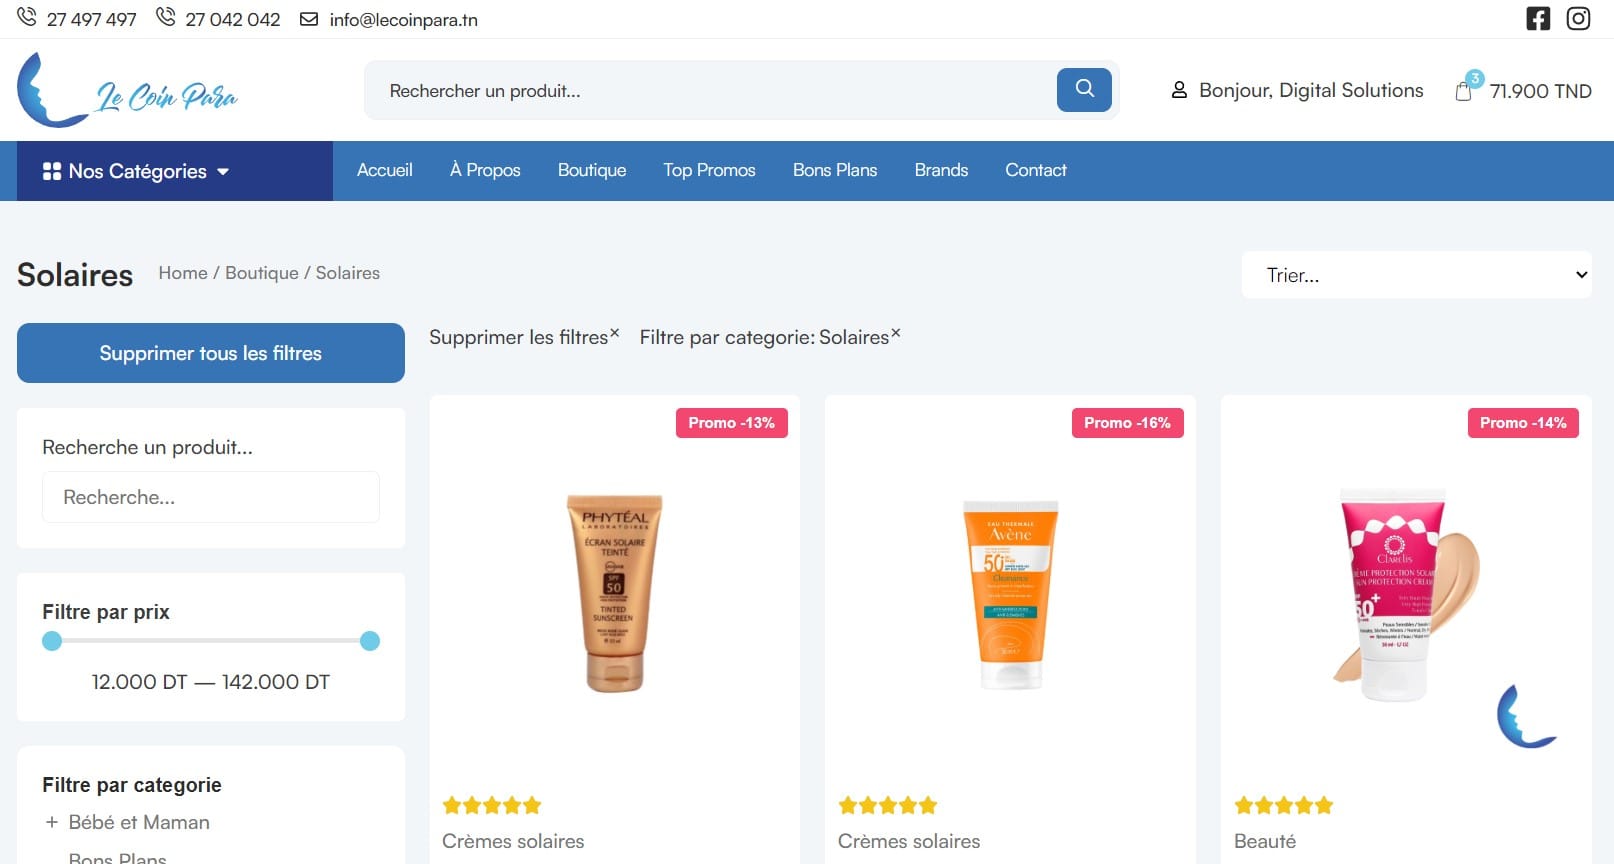Open the shopping cart bag icon
The height and width of the screenshot is (864, 1614).
(1463, 91)
